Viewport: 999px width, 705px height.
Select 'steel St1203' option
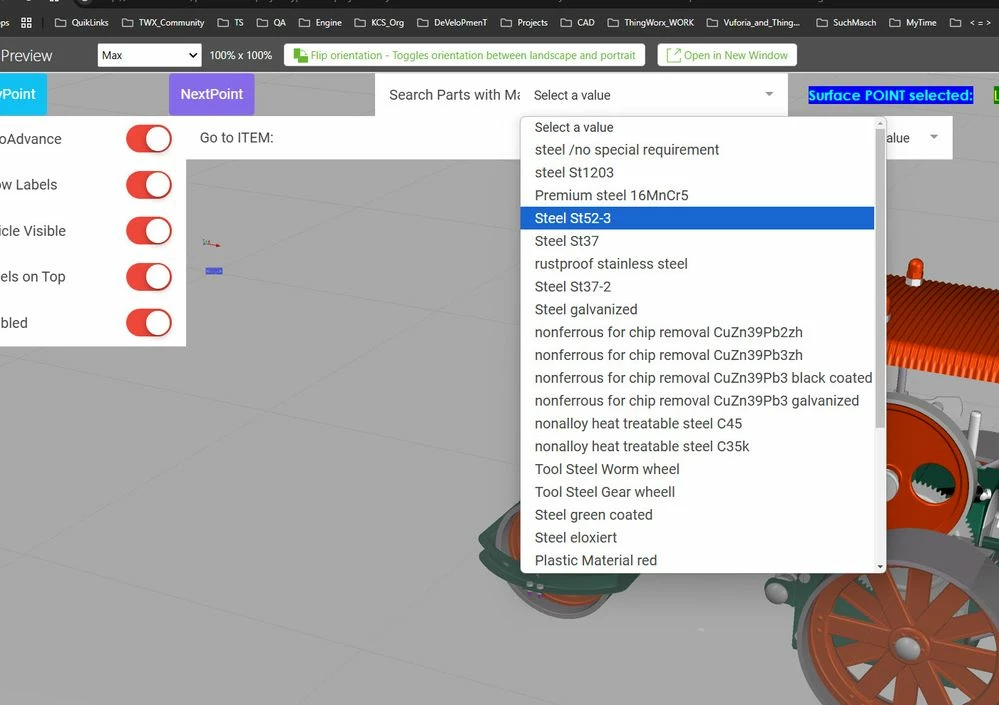click(697, 173)
